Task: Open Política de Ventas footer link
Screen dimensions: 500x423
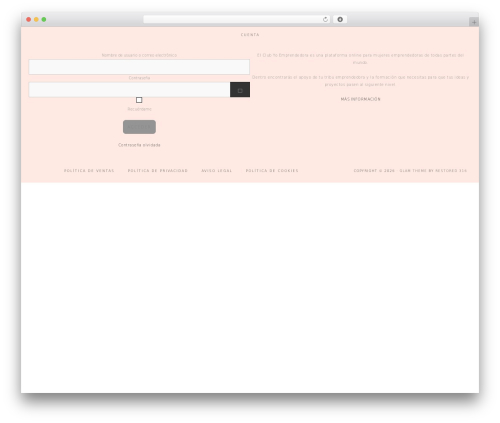Action: [x=89, y=171]
